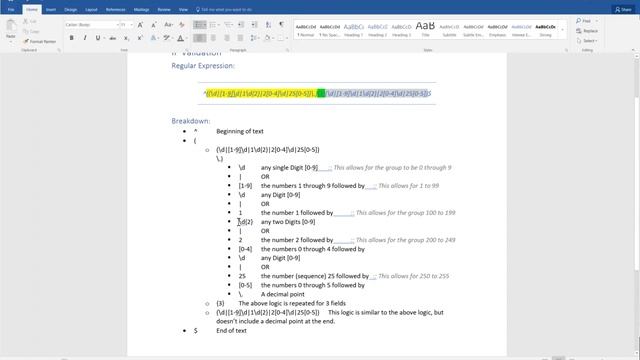This screenshot has width=640, height=360.
Task: Toggle Italic formatting
Action: 85,38
